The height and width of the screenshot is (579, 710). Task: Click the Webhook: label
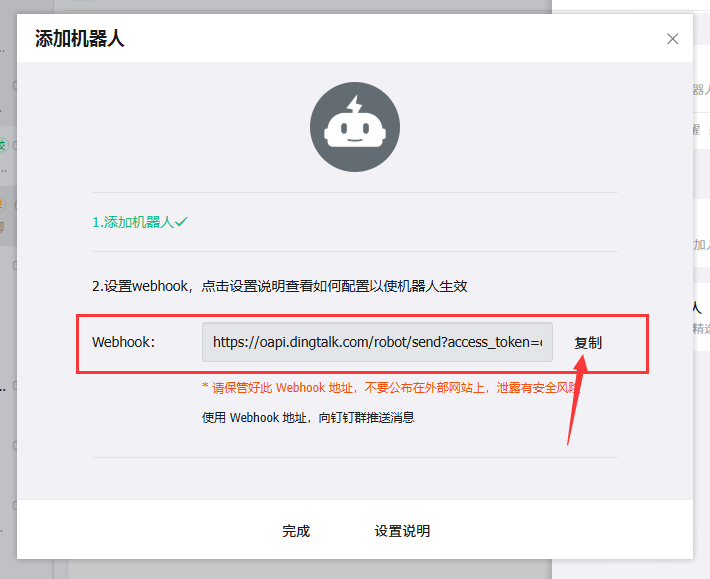tap(124, 342)
